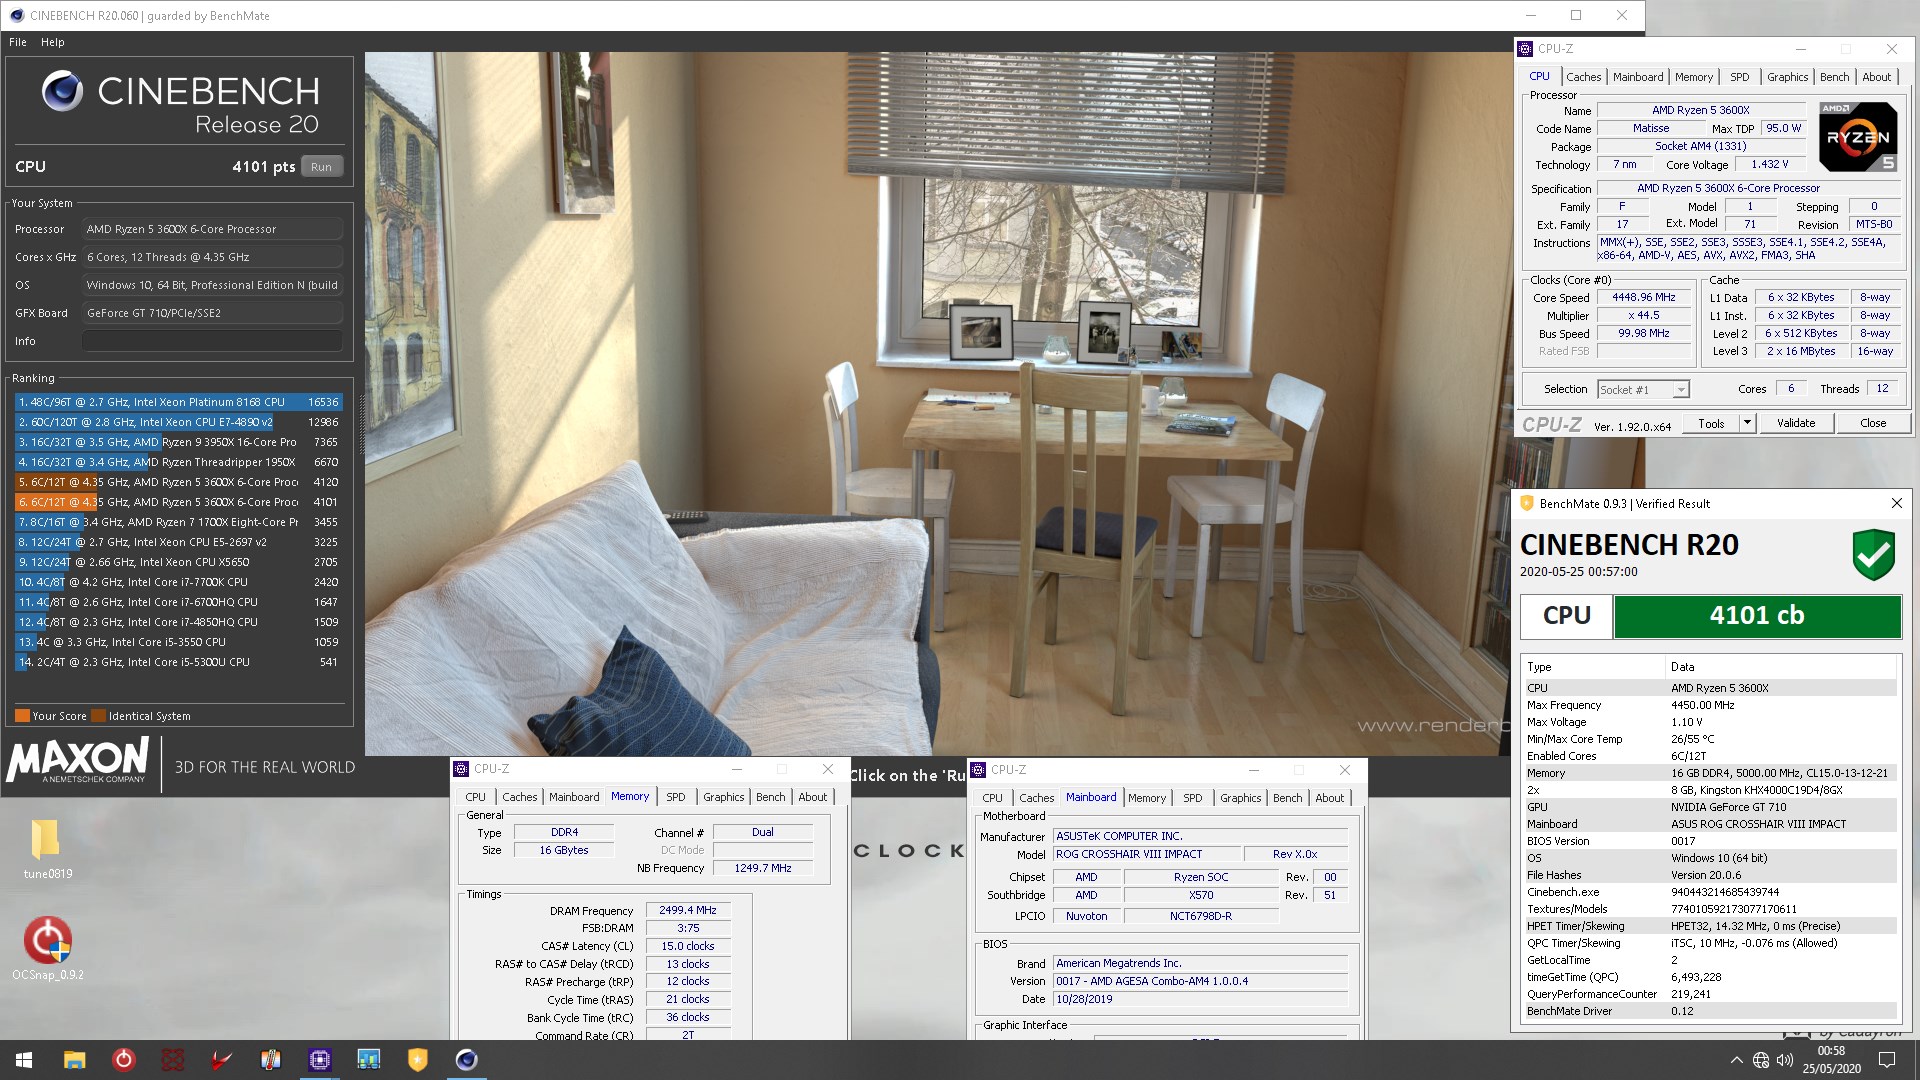Click BenchMate title bar shield icon
1920x1080 pixels.
[x=1527, y=504]
